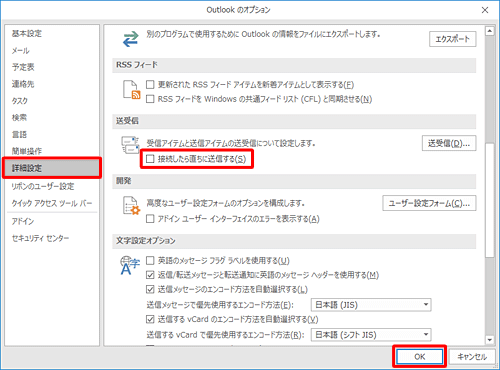Click the developer form gear icon
Screen dimensions: 500x370
coord(131,205)
